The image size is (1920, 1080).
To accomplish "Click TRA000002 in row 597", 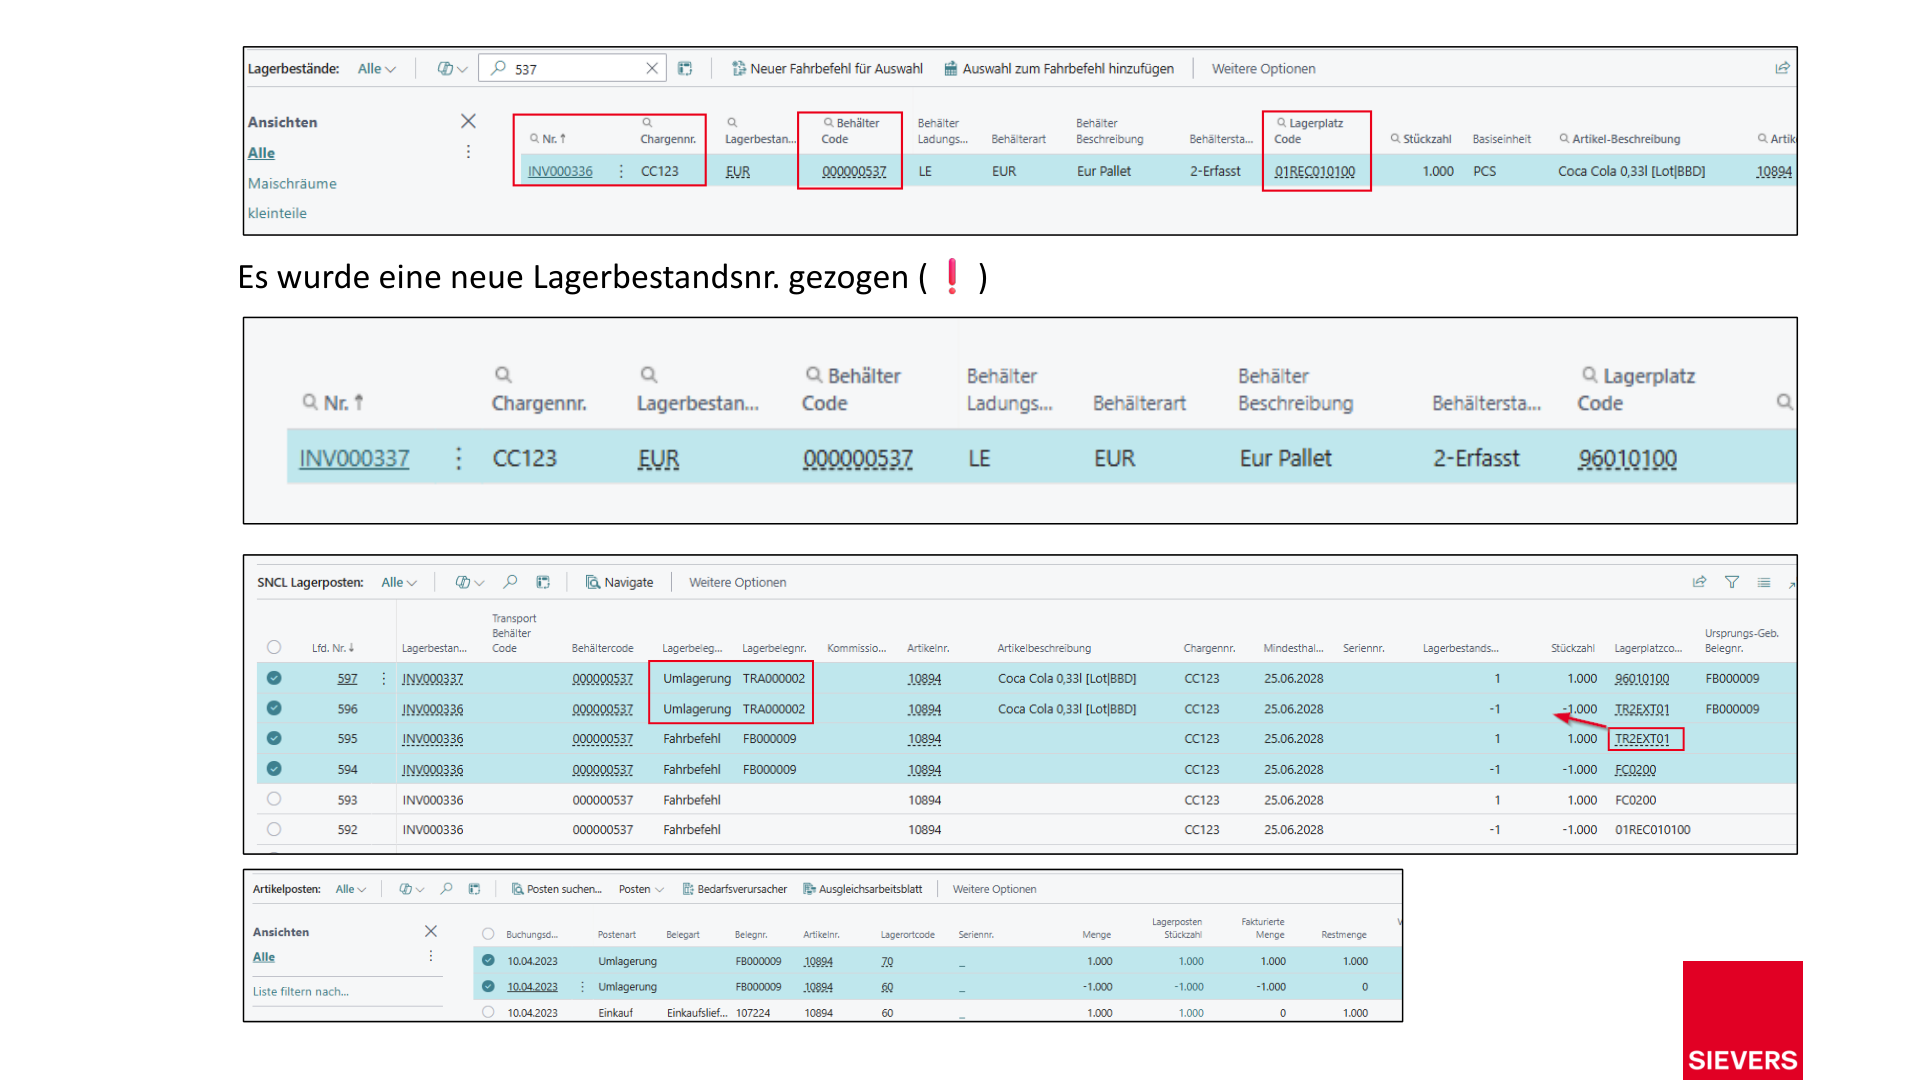I will (x=773, y=678).
